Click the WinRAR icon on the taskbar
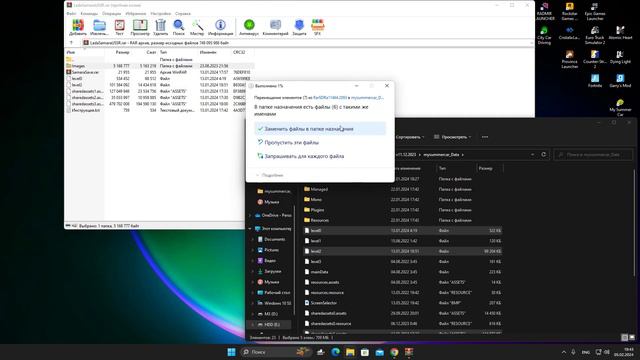 click(409, 352)
